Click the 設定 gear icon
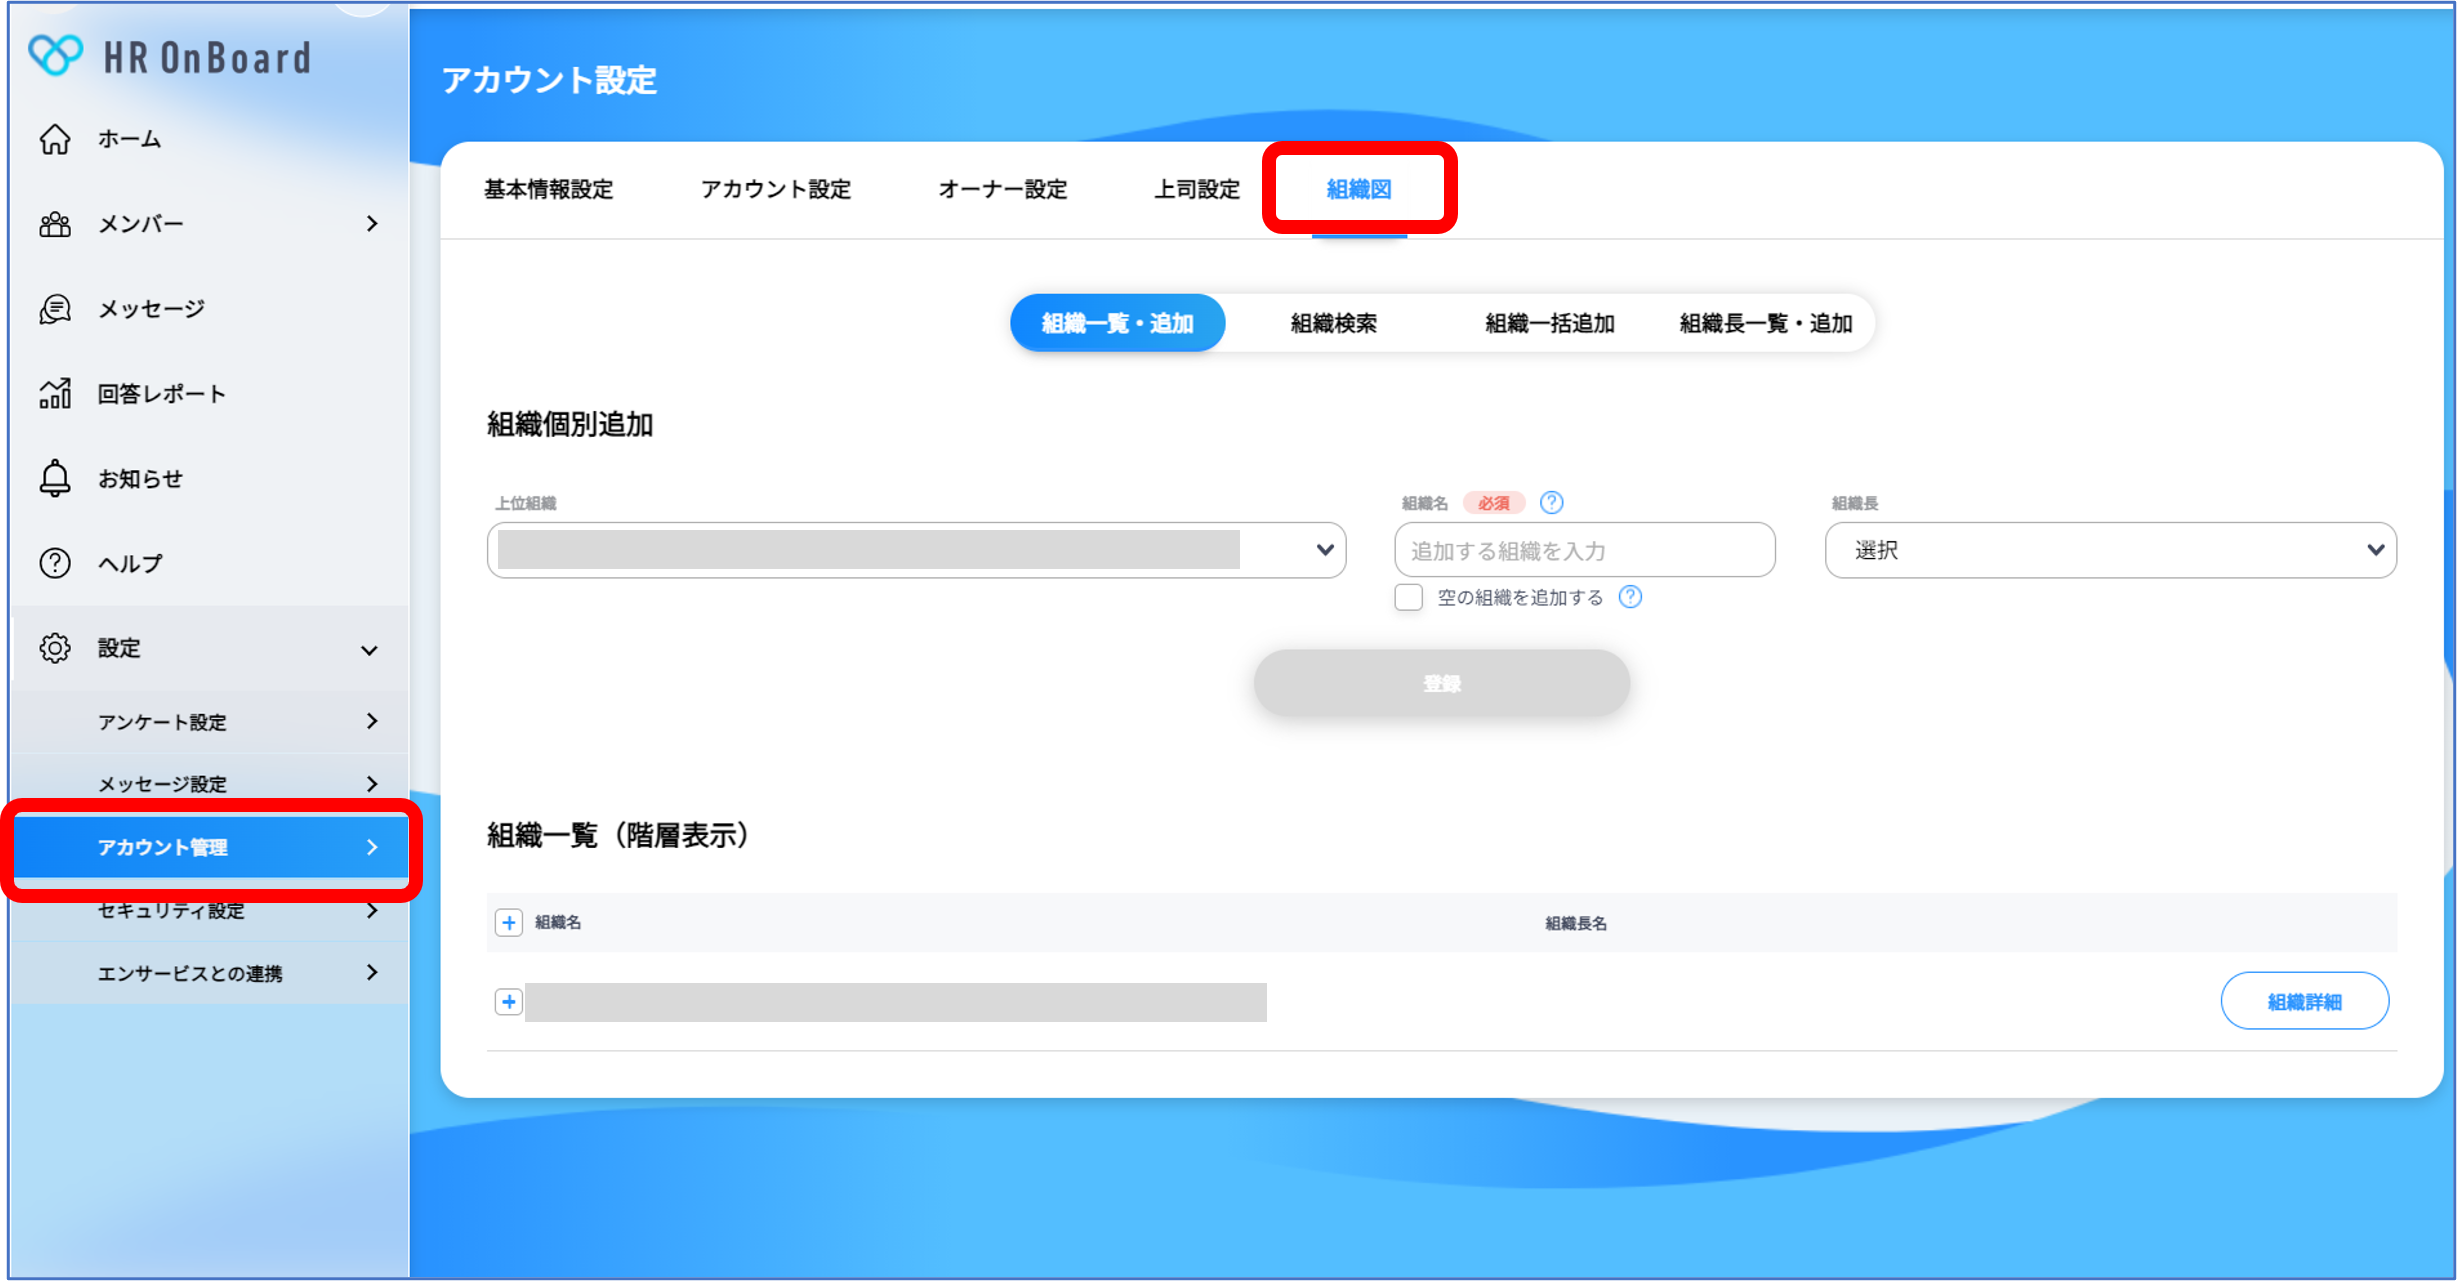 [55, 648]
